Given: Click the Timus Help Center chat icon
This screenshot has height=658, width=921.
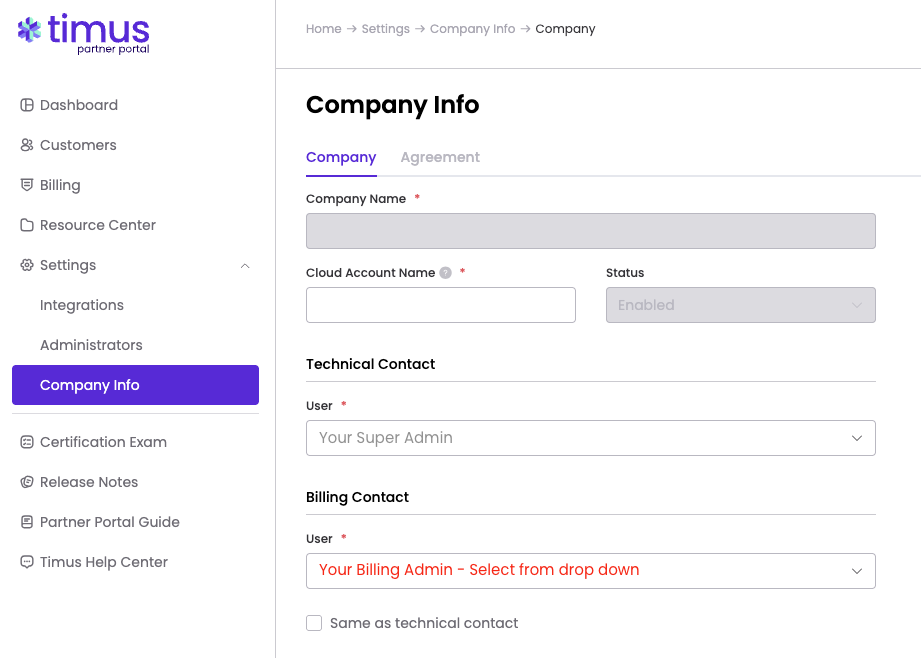Looking at the screenshot, I should point(26,562).
